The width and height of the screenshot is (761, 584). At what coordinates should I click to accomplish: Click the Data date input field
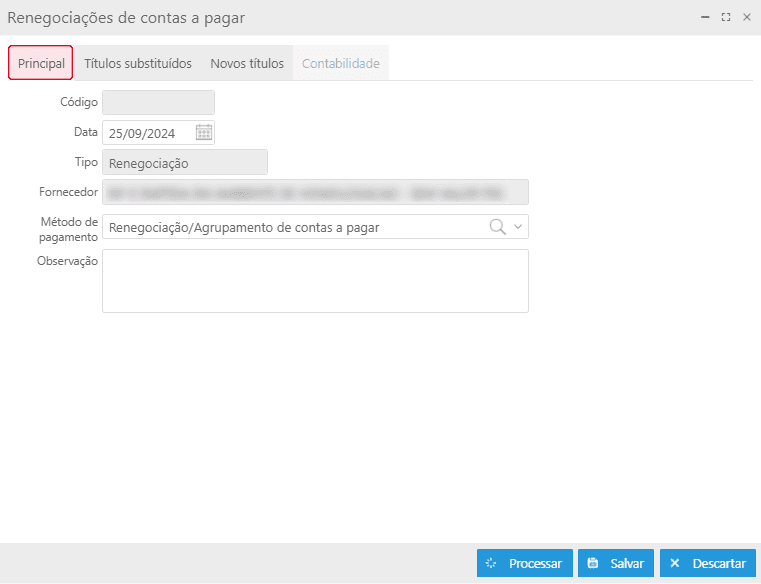point(148,132)
